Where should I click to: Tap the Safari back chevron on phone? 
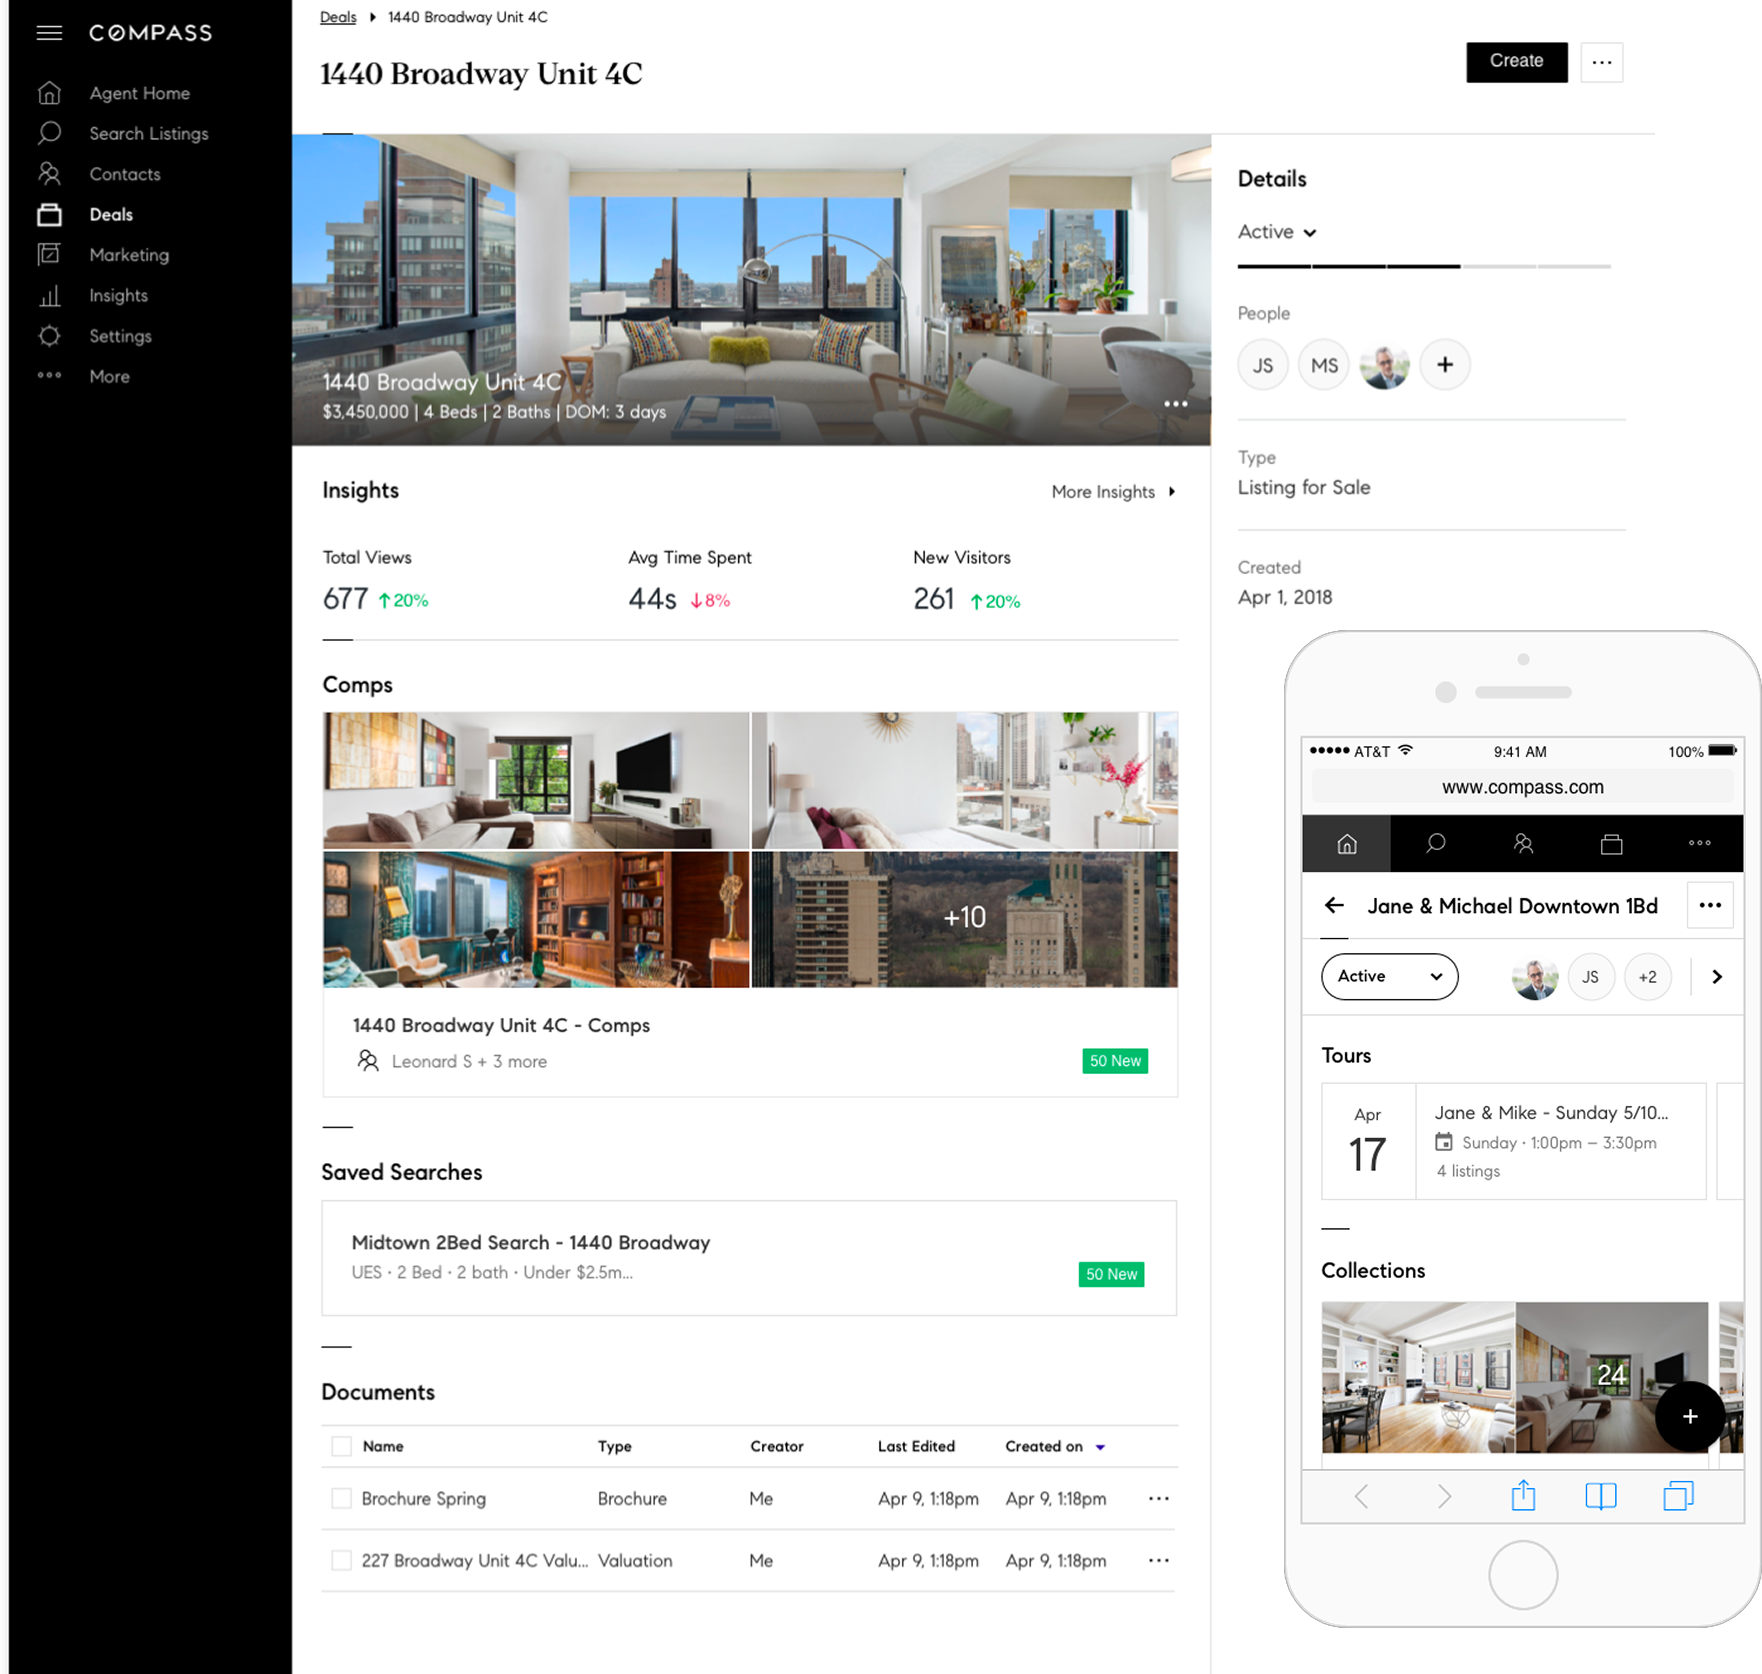tap(1361, 1496)
